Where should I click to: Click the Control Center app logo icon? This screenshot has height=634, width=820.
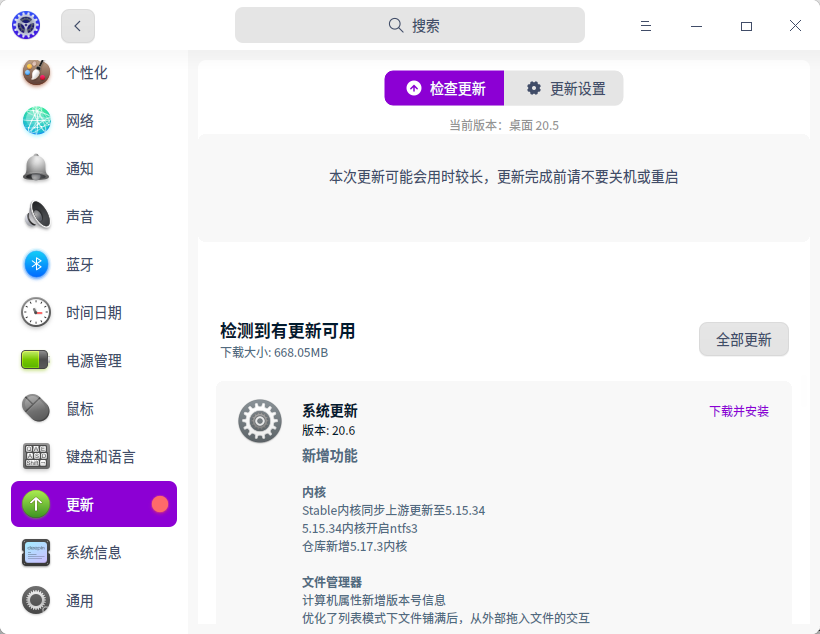(x=26, y=25)
